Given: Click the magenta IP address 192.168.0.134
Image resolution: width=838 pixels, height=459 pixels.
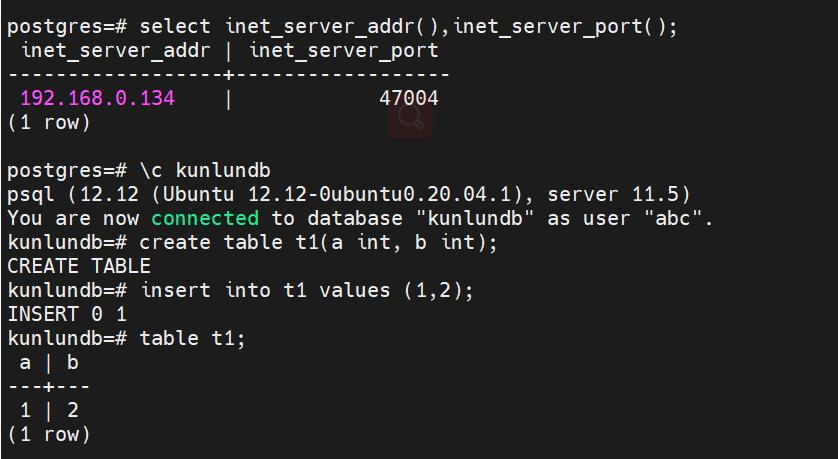Looking at the screenshot, I should pos(97,98).
